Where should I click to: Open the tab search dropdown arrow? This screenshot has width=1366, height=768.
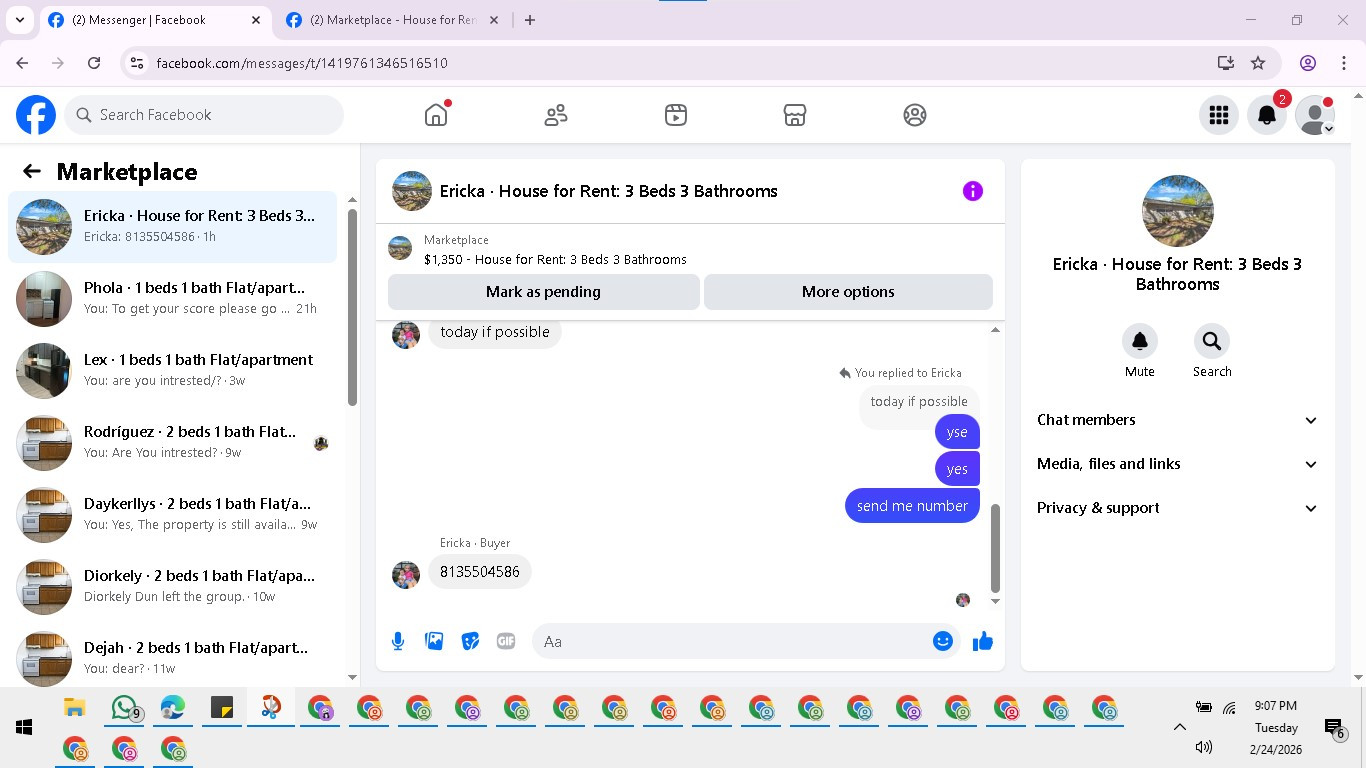19,20
